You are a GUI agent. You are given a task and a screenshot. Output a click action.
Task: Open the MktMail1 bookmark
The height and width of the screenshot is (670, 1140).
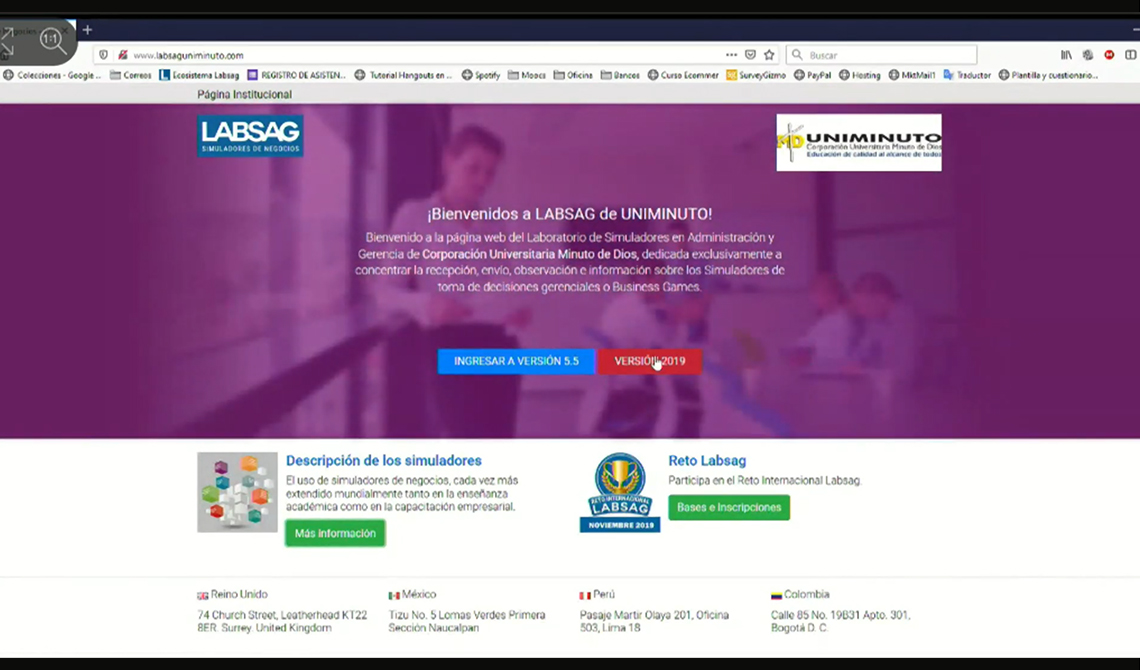pos(912,75)
